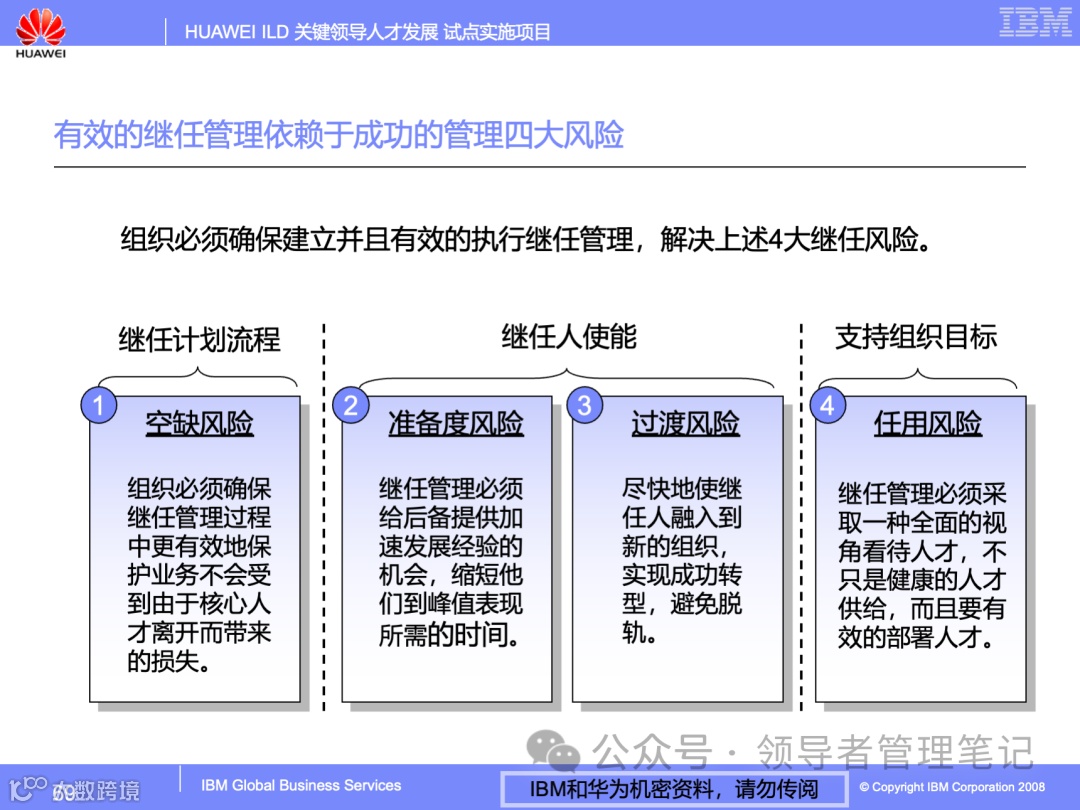The height and width of the screenshot is (810, 1080).
Task: Select the numbered circle 2 badge
Action: click(350, 405)
